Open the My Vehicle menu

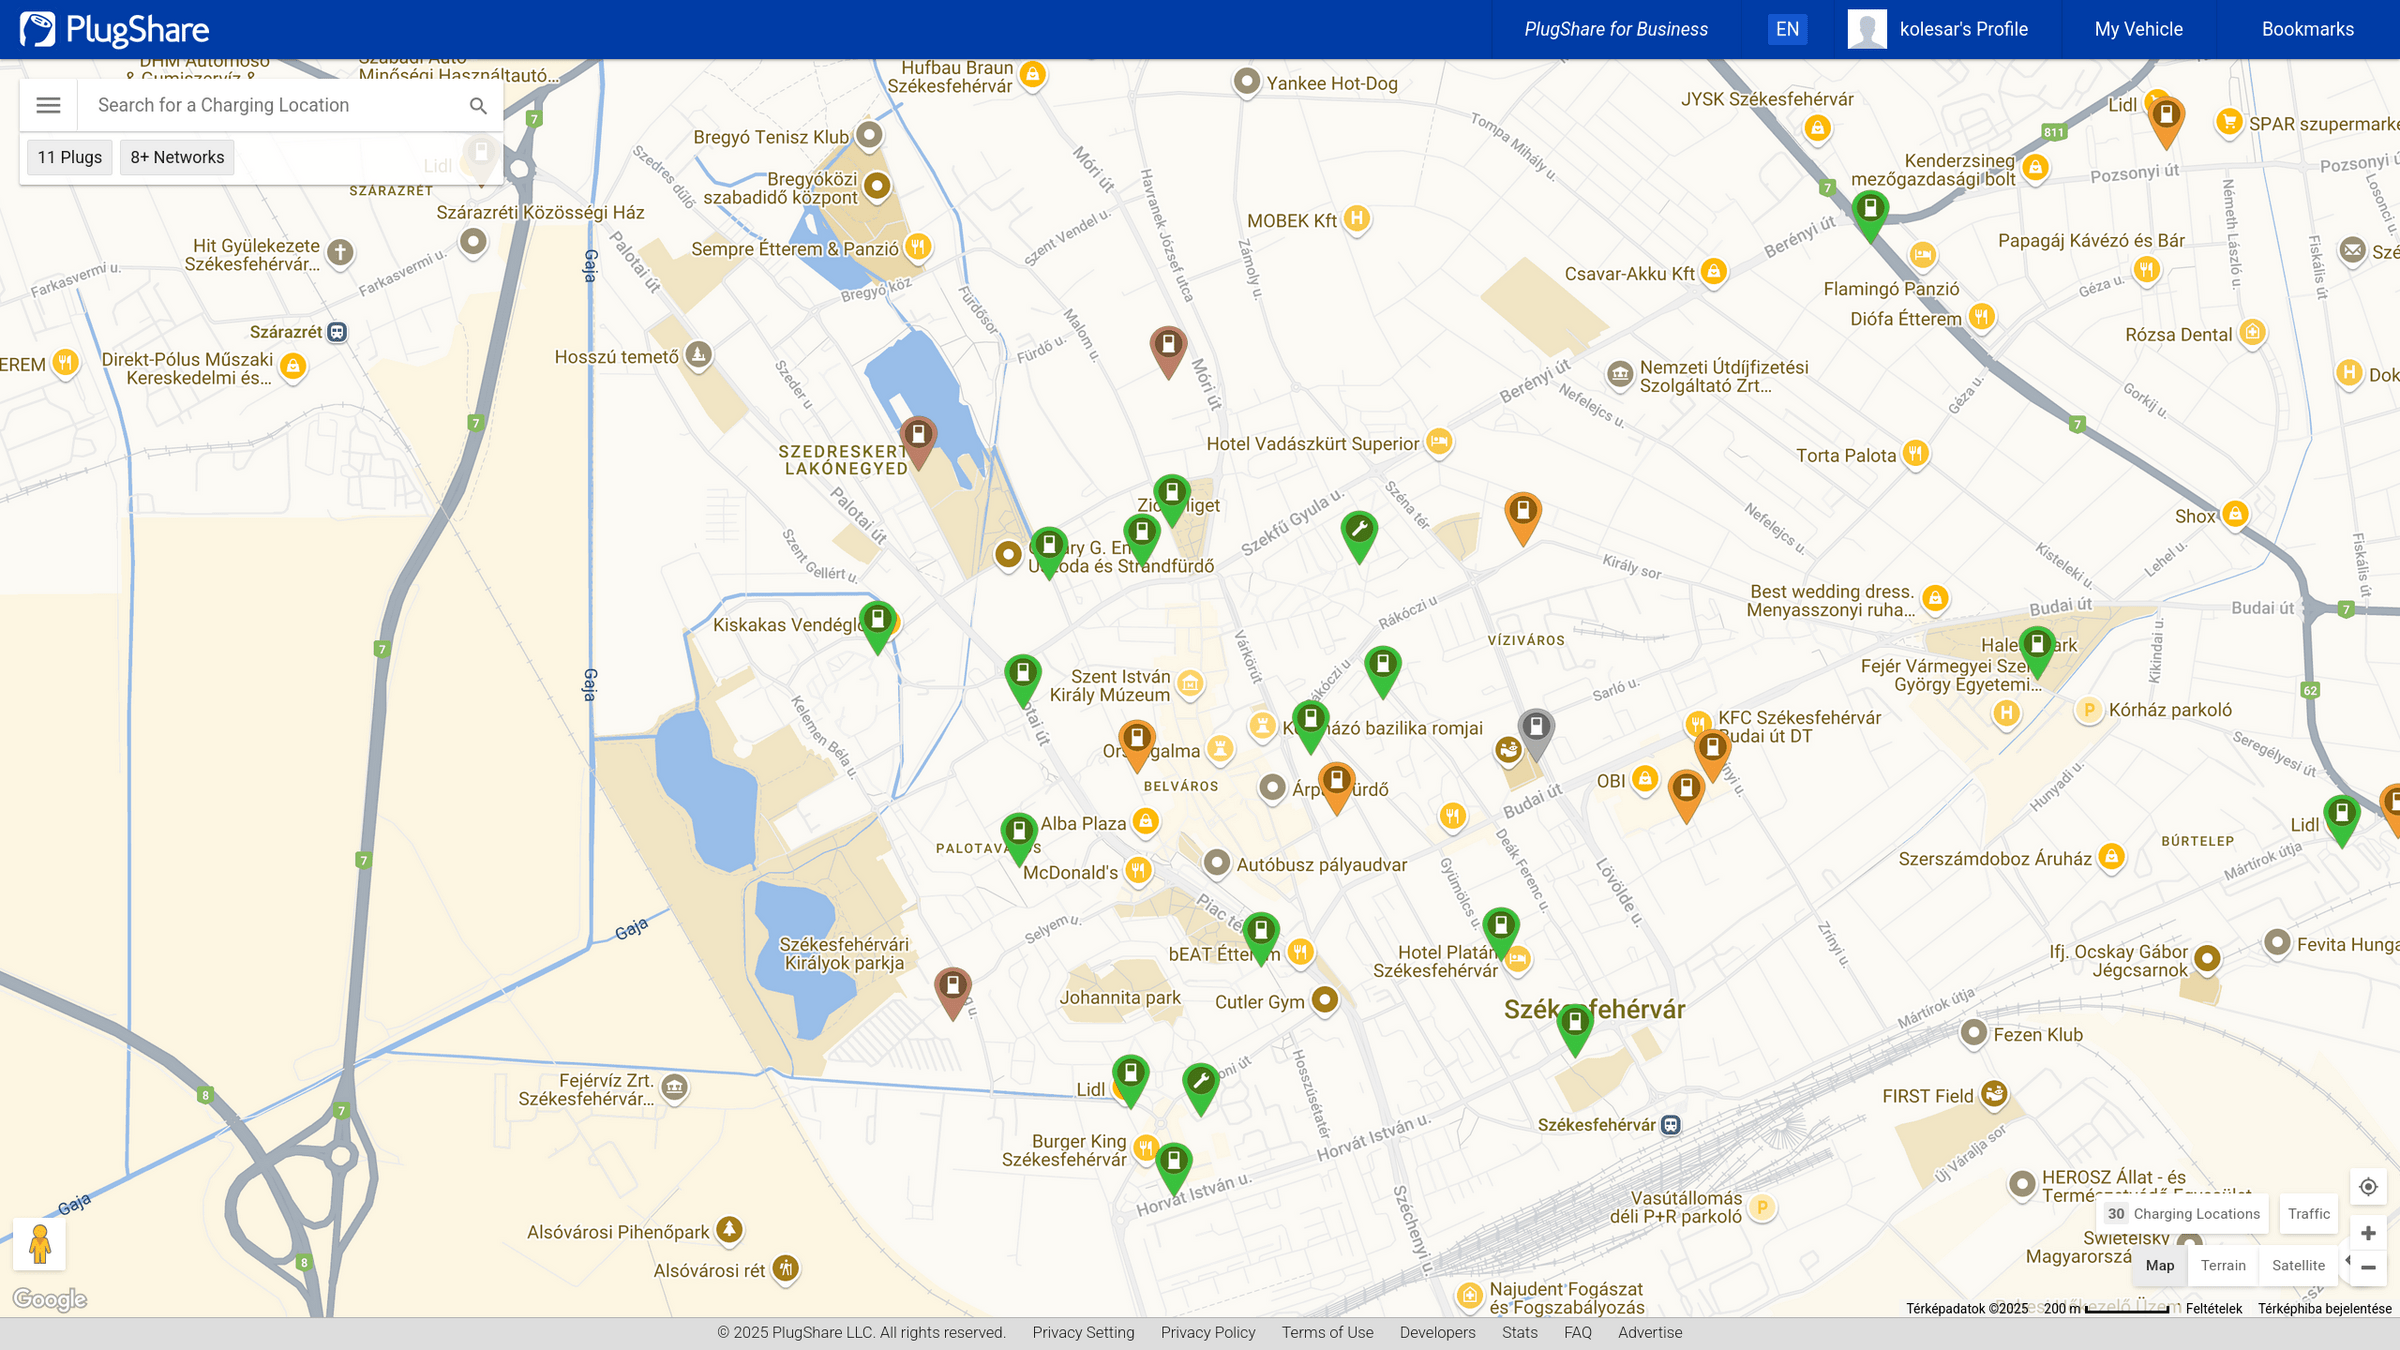click(2138, 29)
